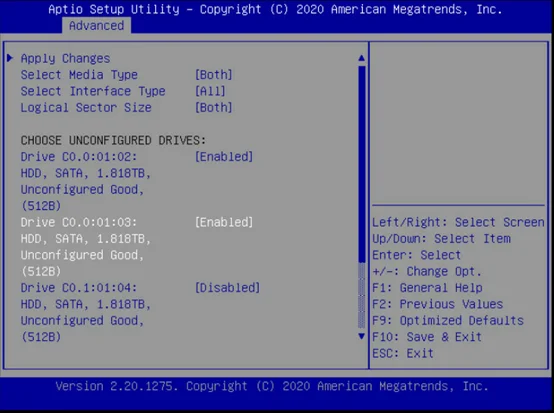Toggle Drive C0.0:01:03 Enabled value
The height and width of the screenshot is (413, 554).
(224, 222)
